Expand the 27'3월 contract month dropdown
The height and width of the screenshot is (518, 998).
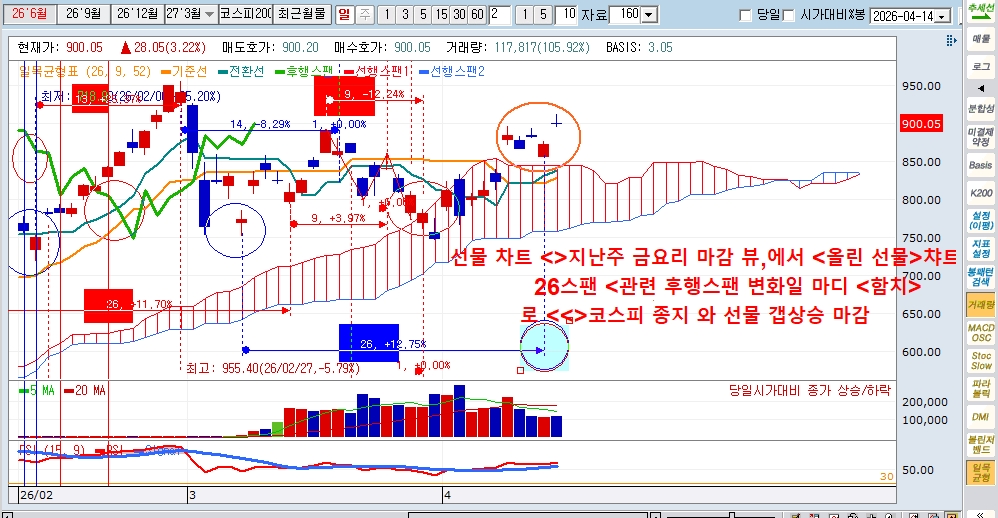pos(208,15)
